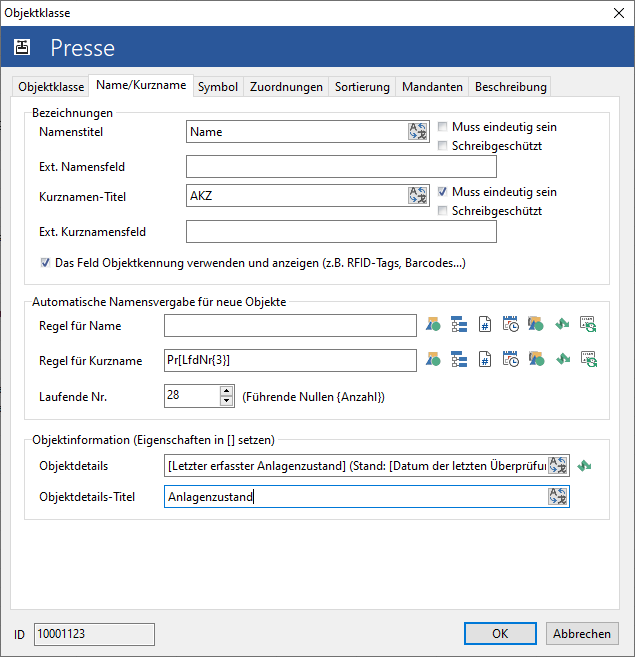This screenshot has height=657, width=635.
Task: Click the empty Regel für Name field
Action: click(x=290, y=326)
